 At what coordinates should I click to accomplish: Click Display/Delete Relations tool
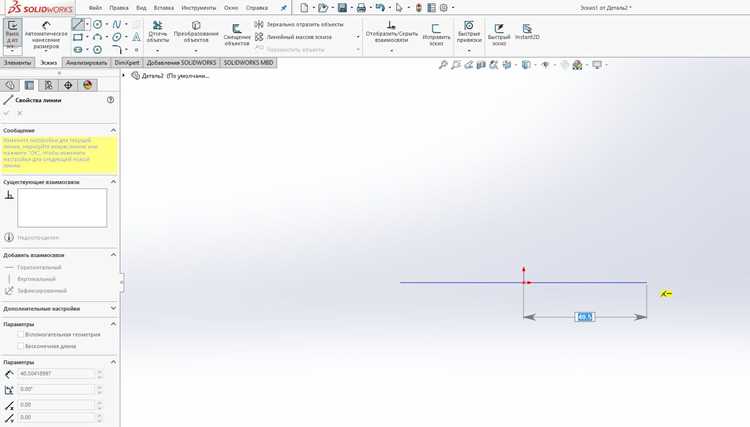click(x=392, y=32)
